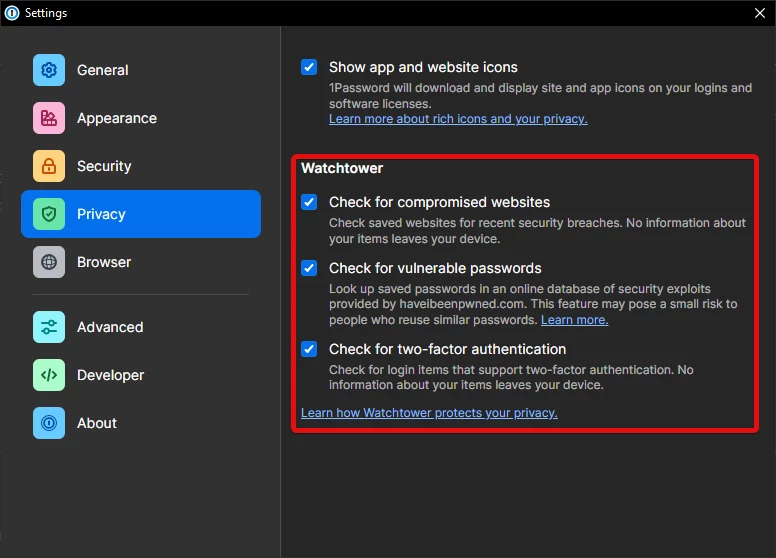The height and width of the screenshot is (558, 776).
Task: Click the Check for vulnerable passwords label
Action: click(x=435, y=268)
